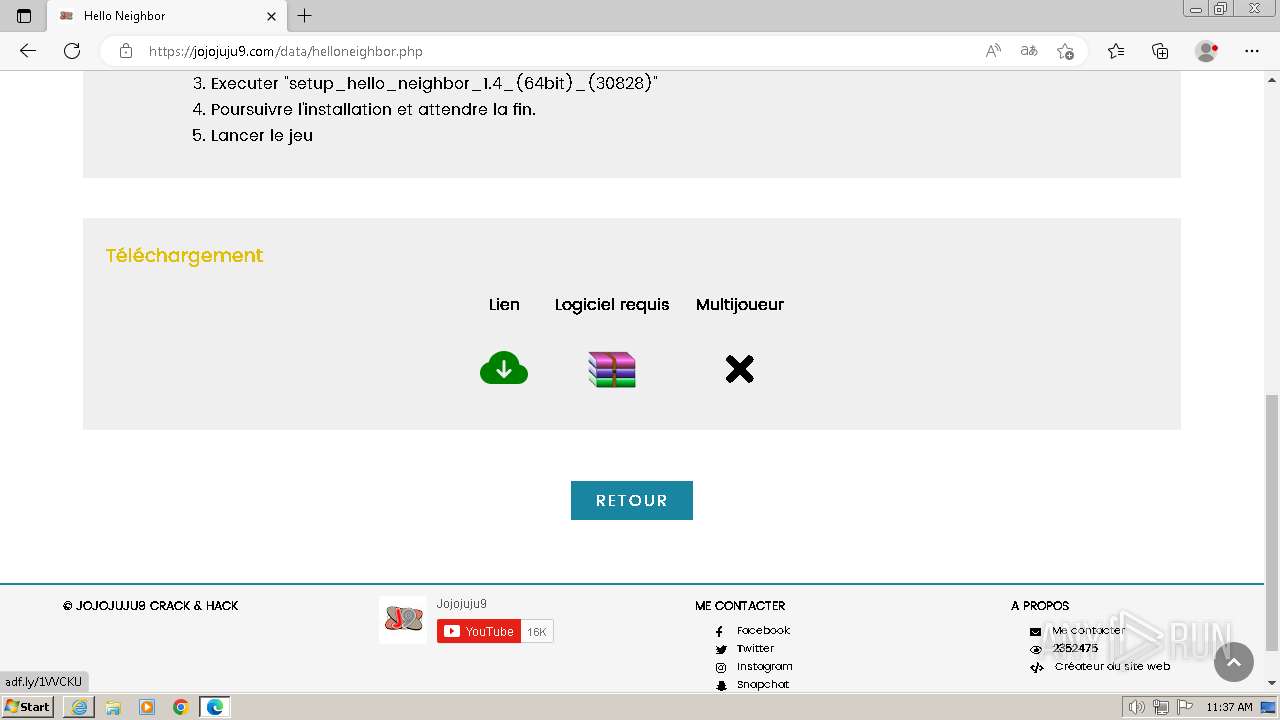This screenshot has height=720, width=1280.
Task: Click the page vertical scrollbar thumb
Action: tap(1272, 522)
